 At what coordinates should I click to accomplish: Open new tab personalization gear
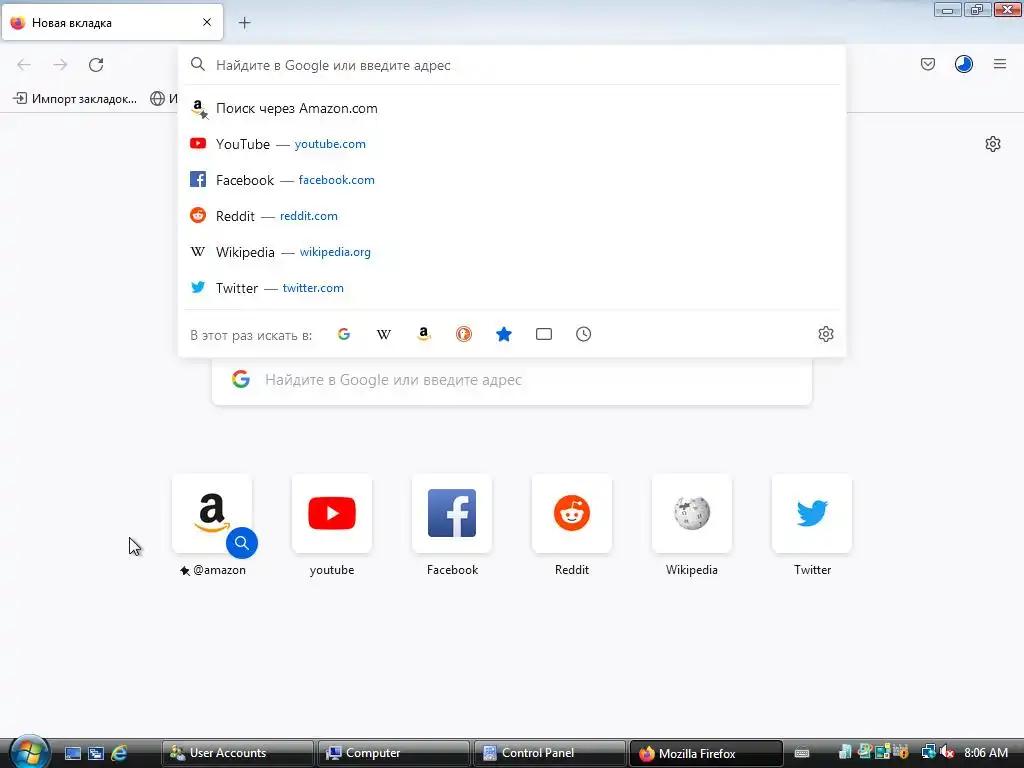[993, 144]
